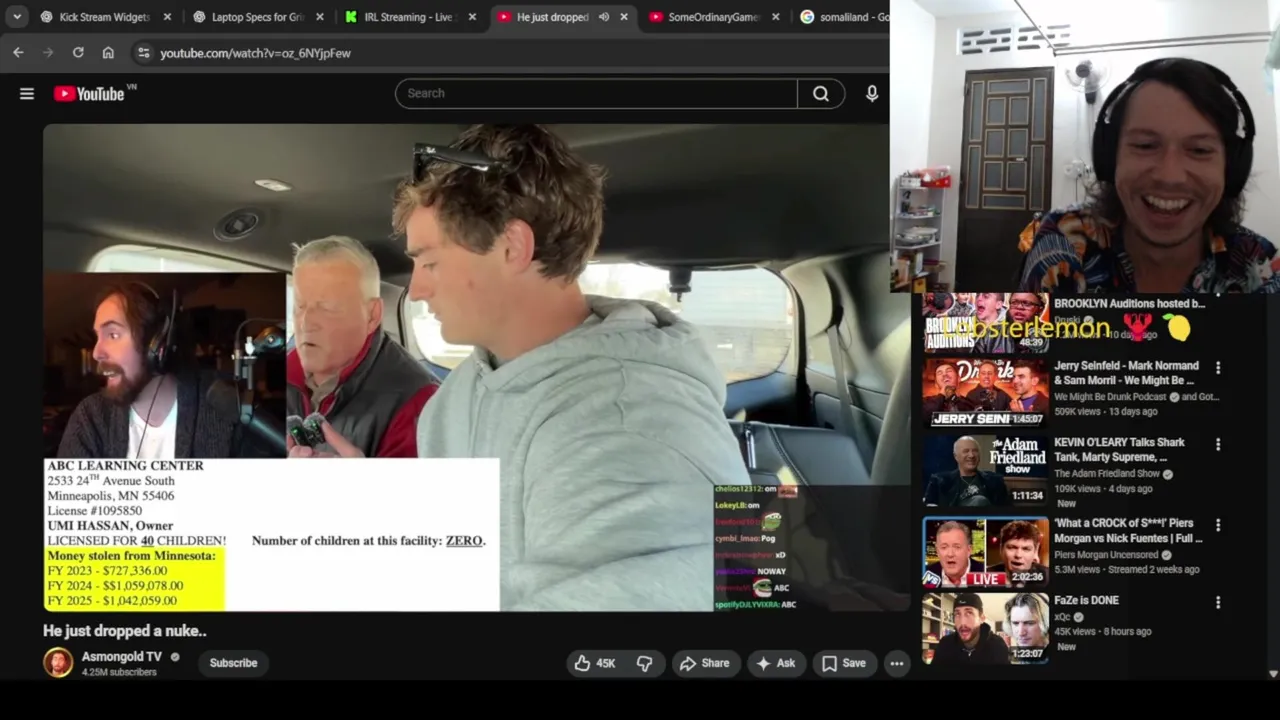Open the Ask AI button

tap(776, 663)
